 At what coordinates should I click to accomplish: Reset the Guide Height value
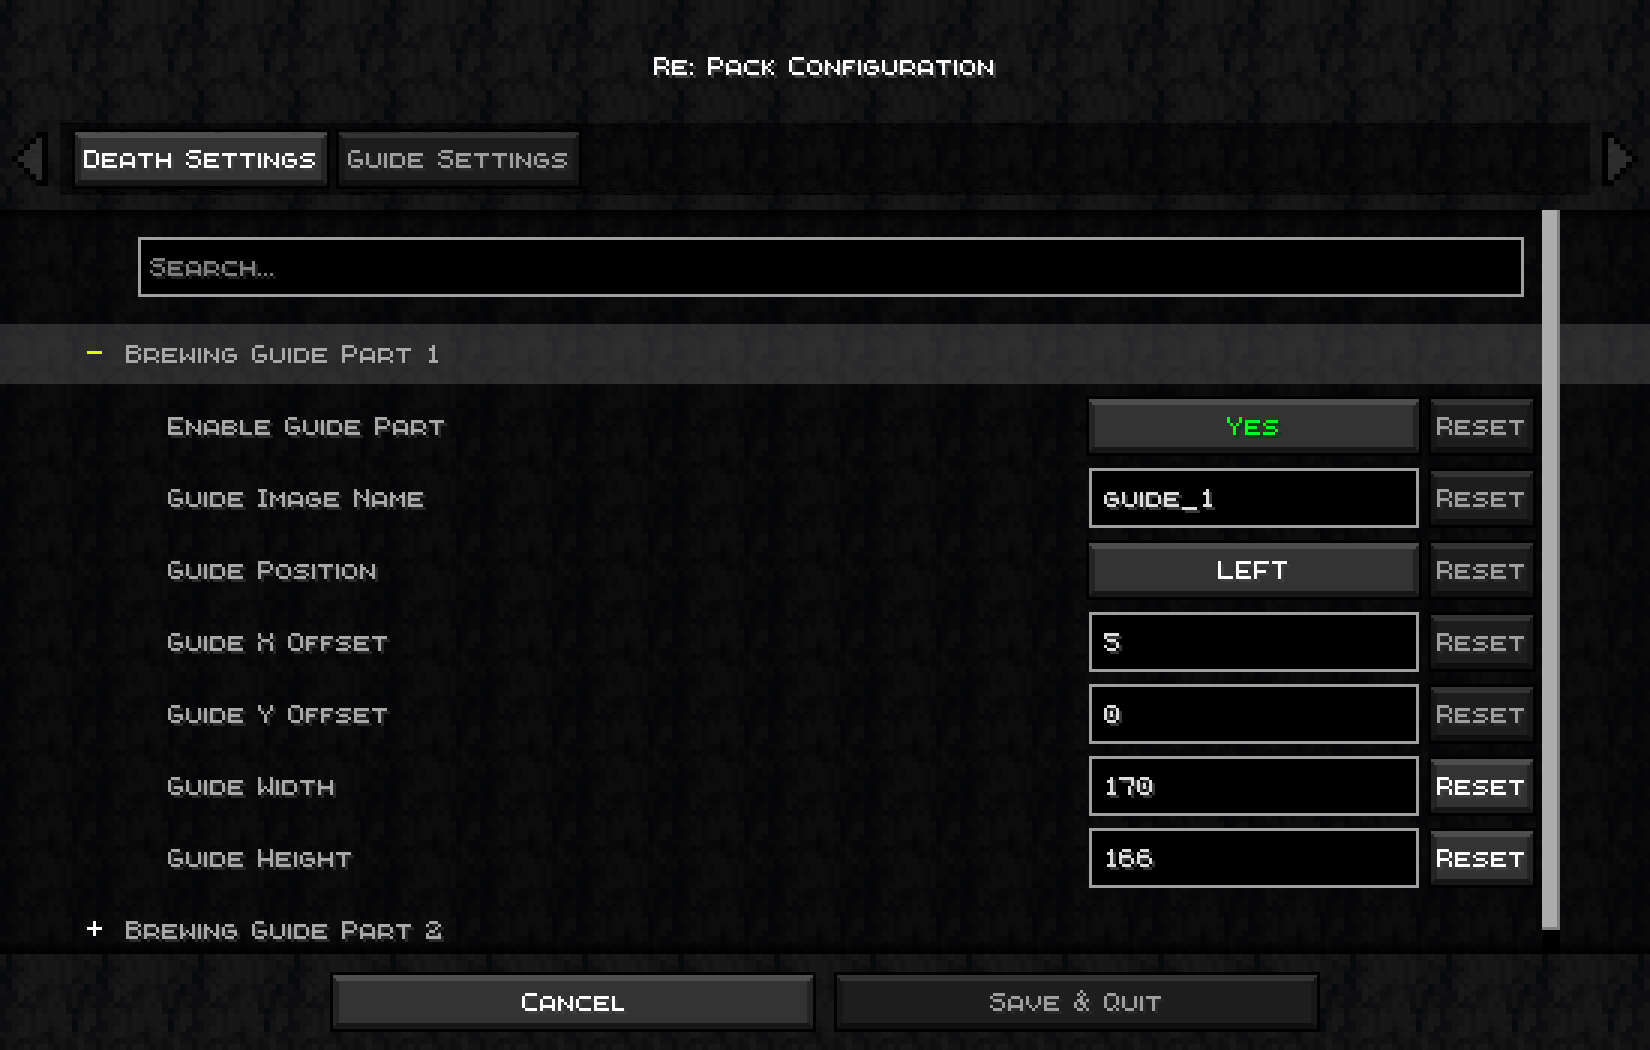pyautogui.click(x=1481, y=859)
